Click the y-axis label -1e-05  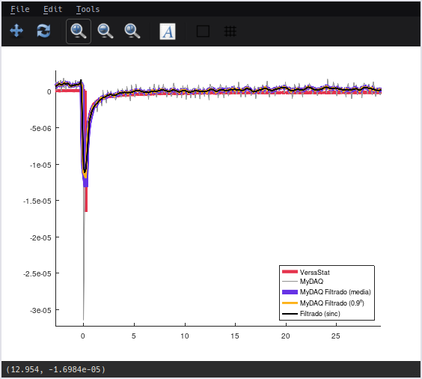pos(40,165)
